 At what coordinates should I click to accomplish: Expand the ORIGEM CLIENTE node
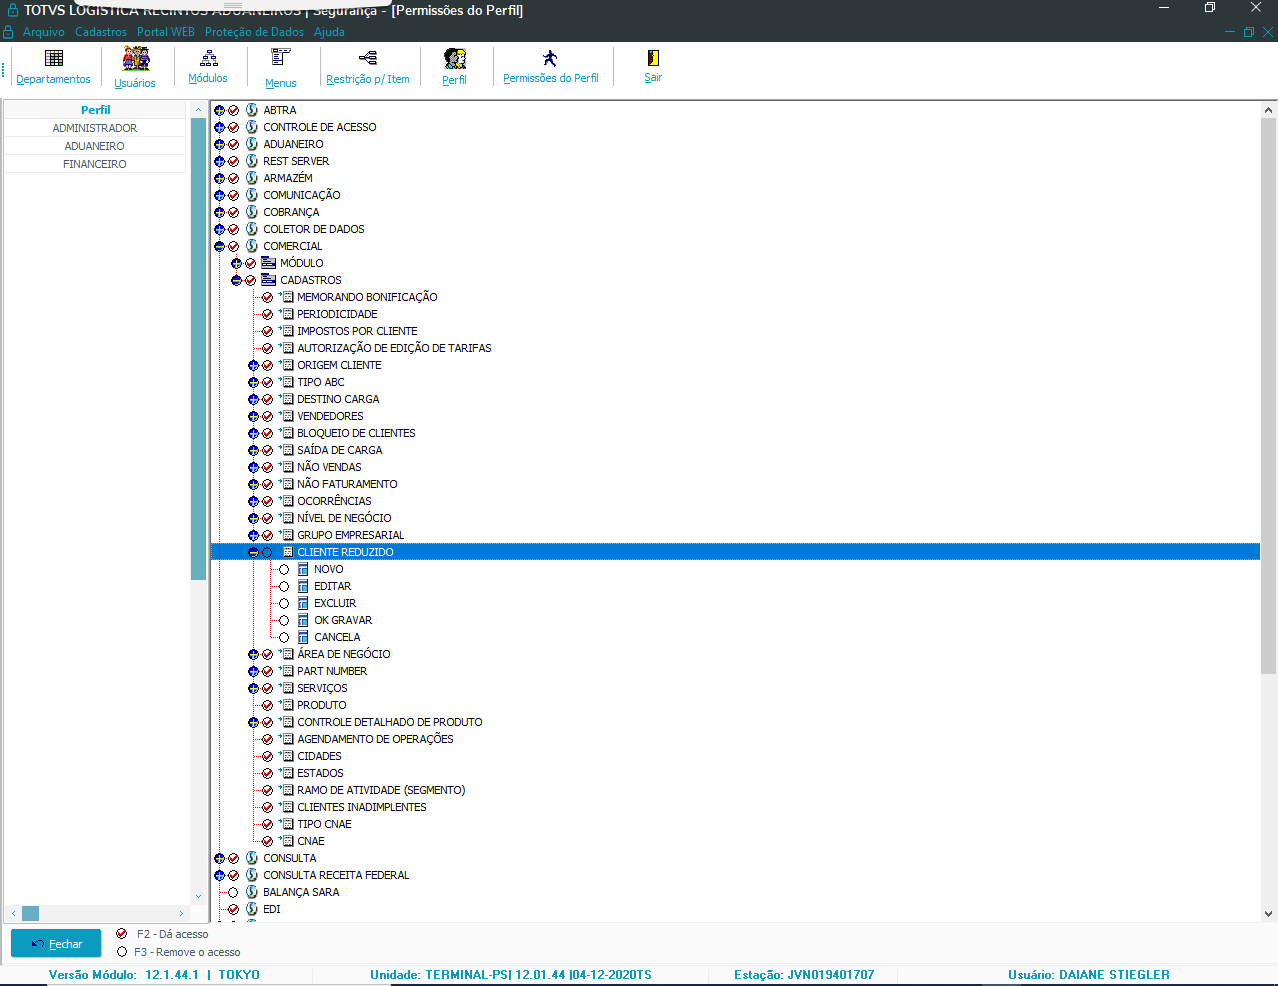point(253,366)
